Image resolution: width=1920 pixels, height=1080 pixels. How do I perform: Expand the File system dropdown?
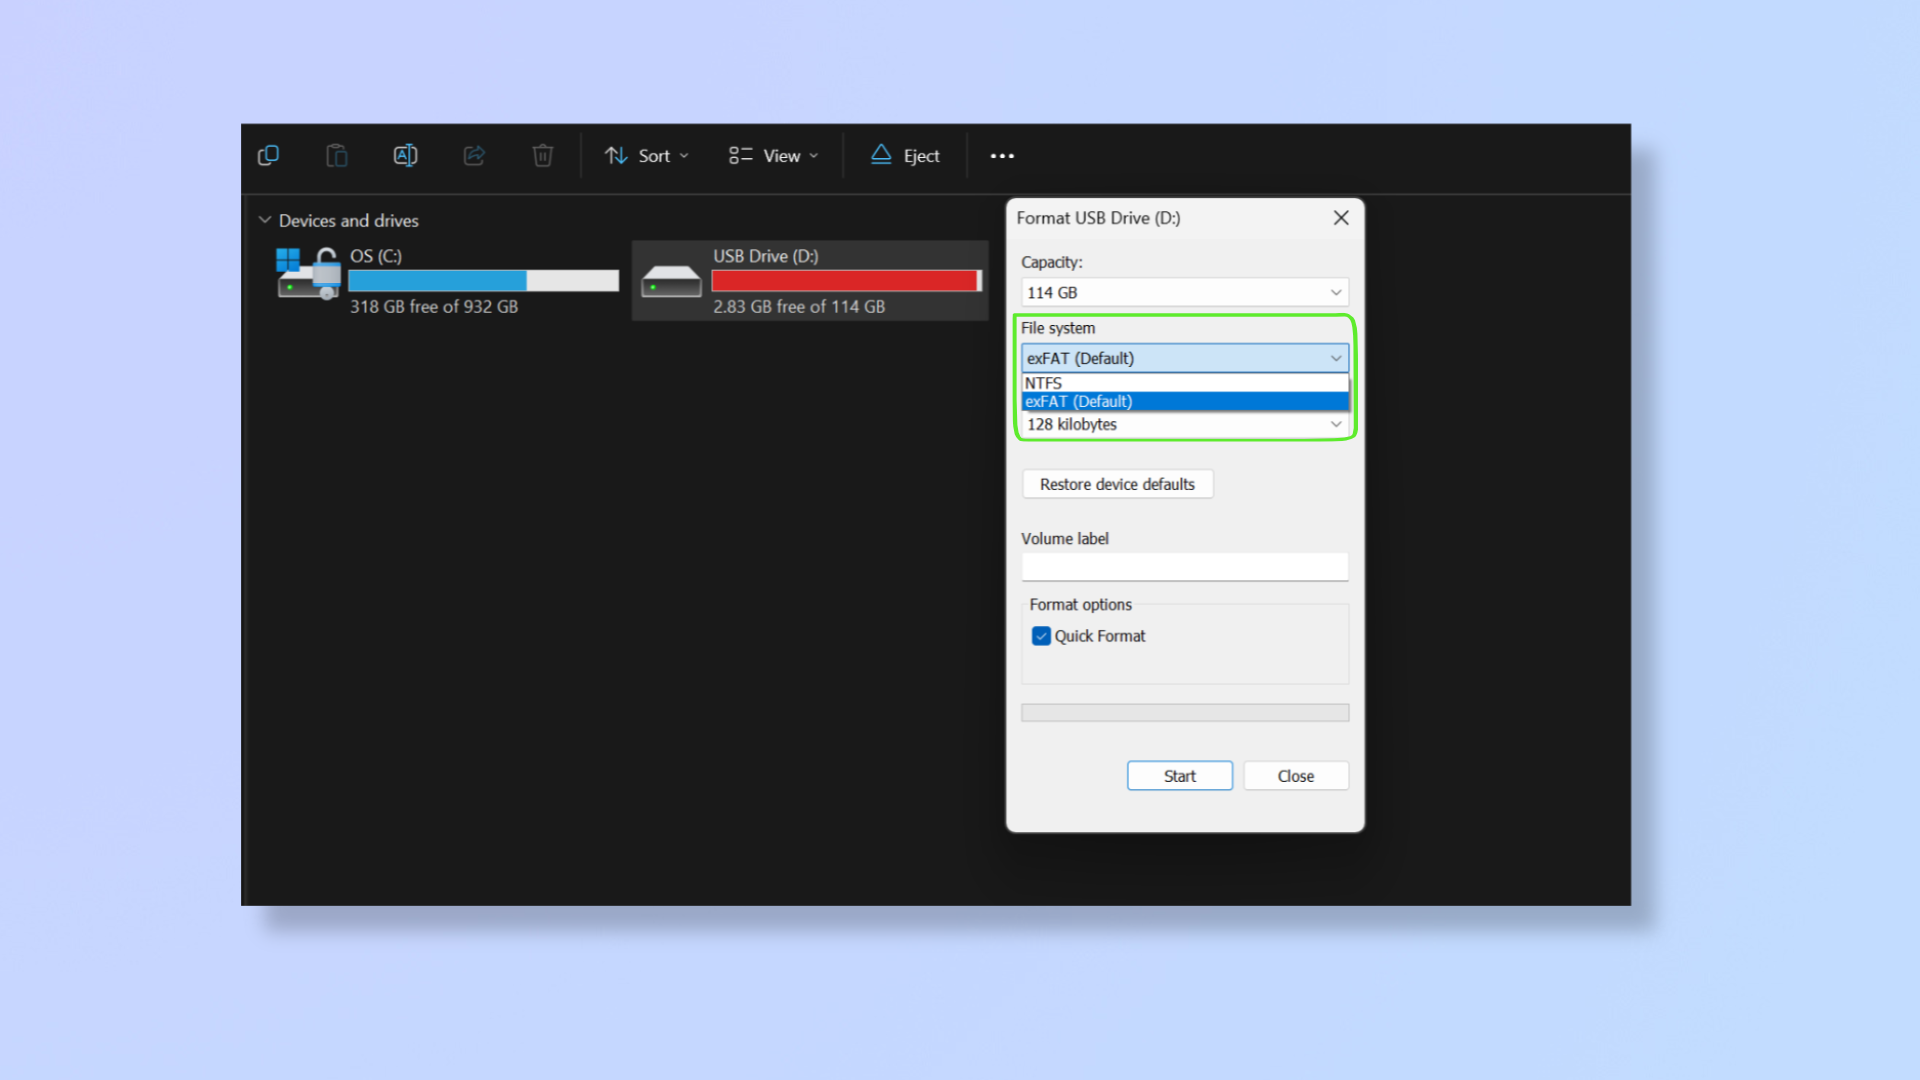click(x=1182, y=357)
